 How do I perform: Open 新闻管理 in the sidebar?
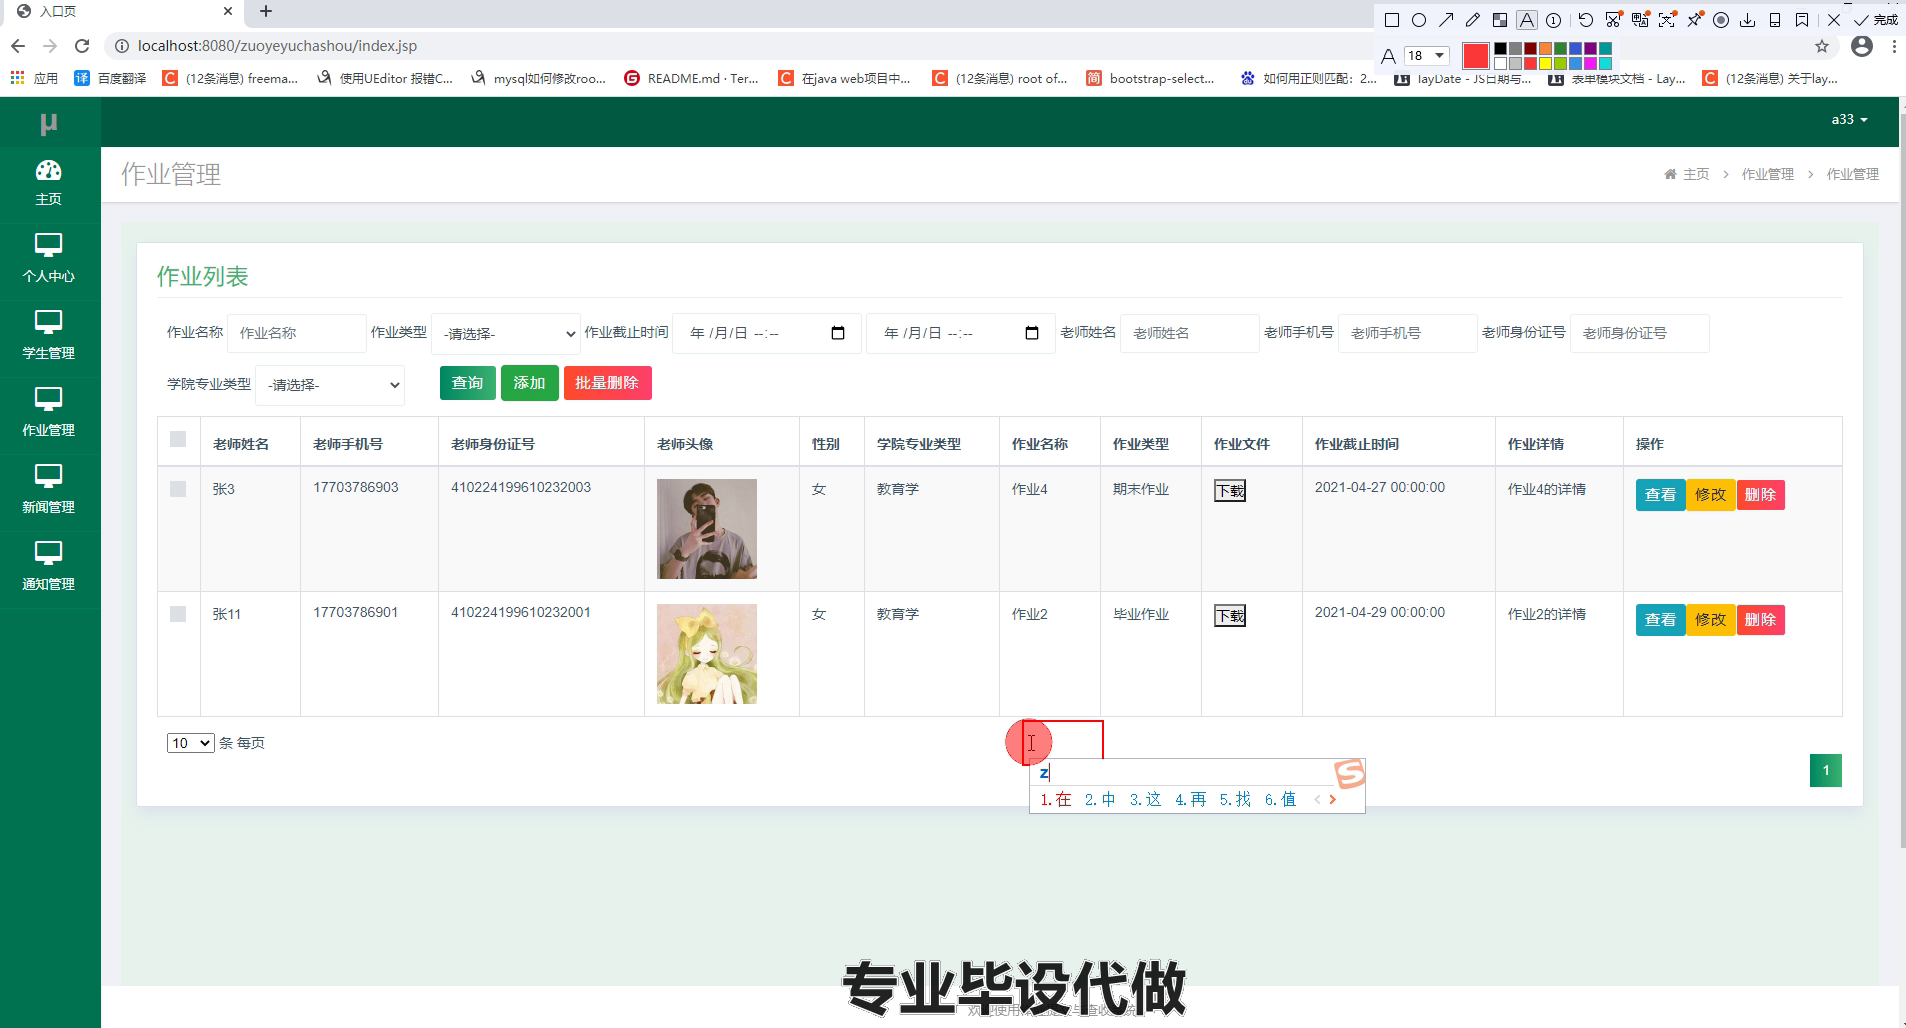pyautogui.click(x=49, y=491)
